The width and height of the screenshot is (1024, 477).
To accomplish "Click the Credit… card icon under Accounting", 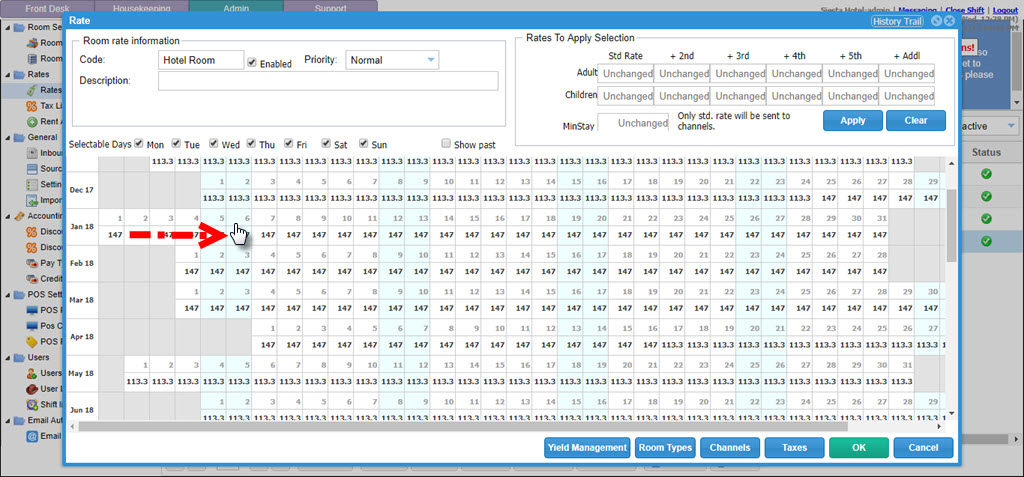I will [x=31, y=279].
